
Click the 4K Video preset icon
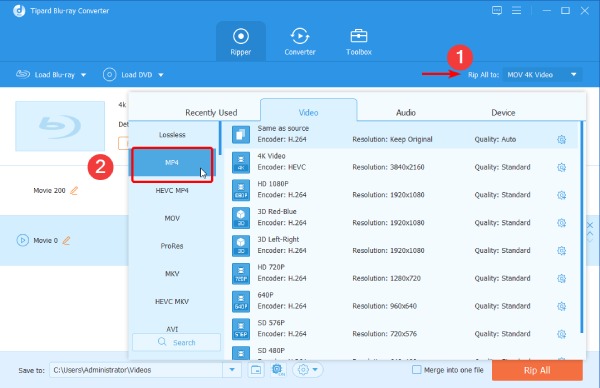point(241,162)
